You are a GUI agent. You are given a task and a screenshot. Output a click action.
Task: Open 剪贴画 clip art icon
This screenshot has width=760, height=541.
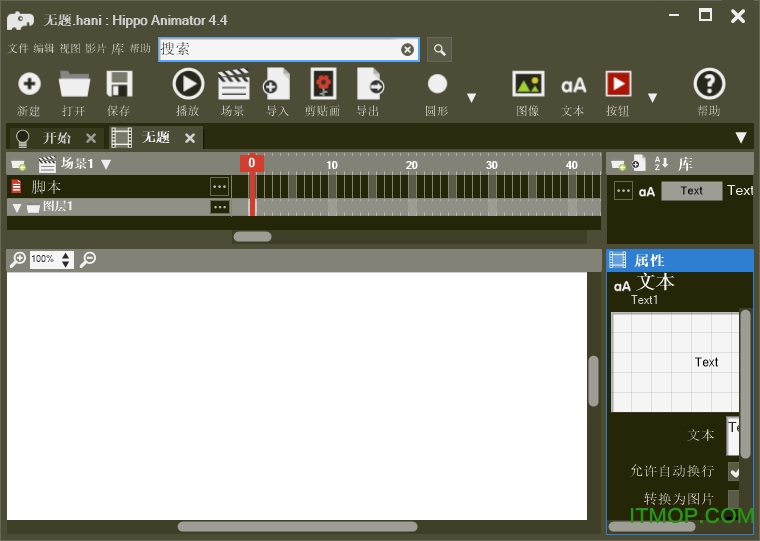(323, 84)
